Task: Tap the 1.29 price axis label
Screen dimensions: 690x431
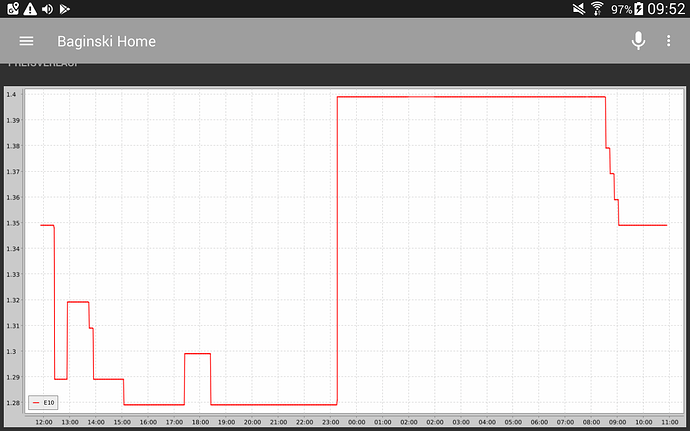Action: pos(12,377)
